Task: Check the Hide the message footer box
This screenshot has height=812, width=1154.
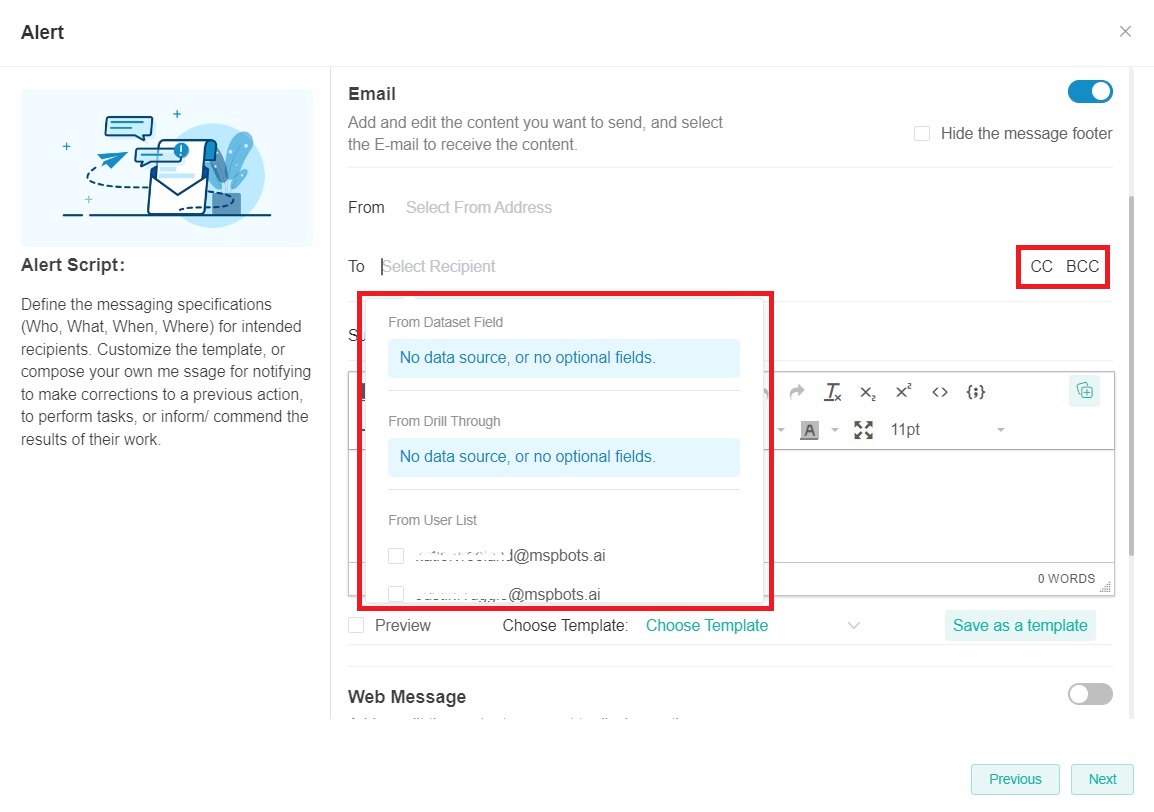Action: pyautogui.click(x=922, y=134)
